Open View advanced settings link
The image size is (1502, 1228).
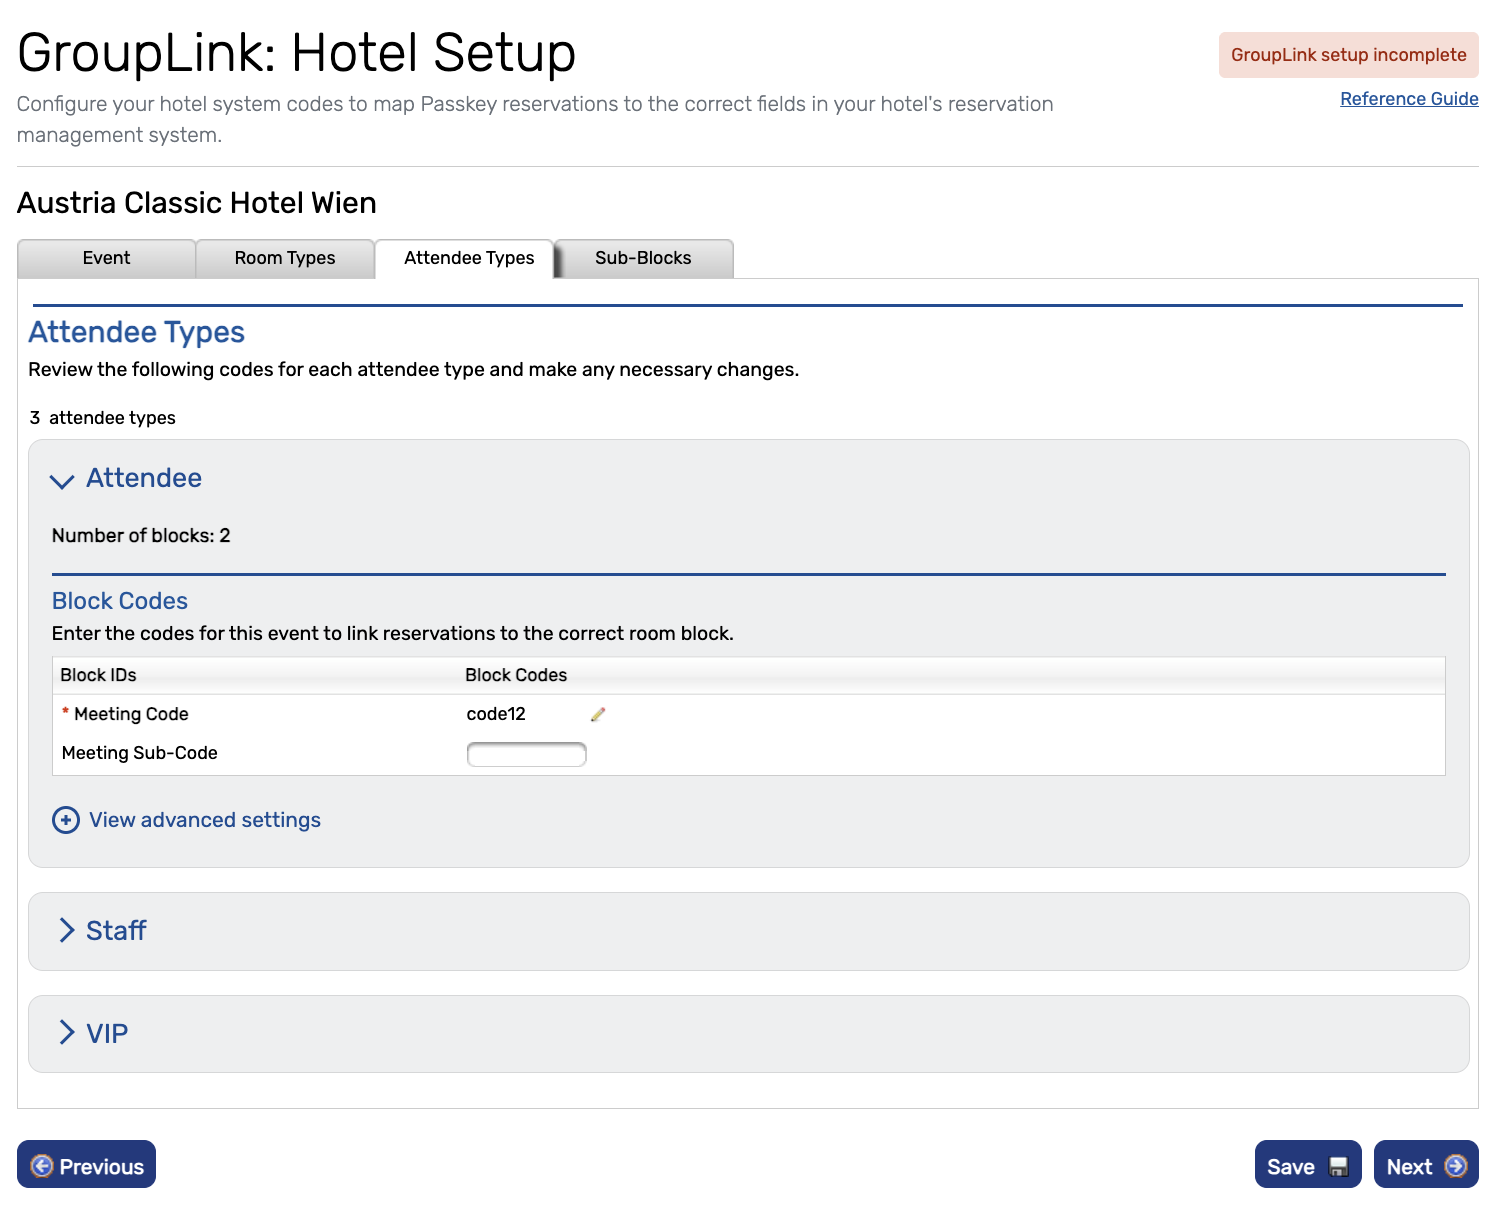(205, 820)
